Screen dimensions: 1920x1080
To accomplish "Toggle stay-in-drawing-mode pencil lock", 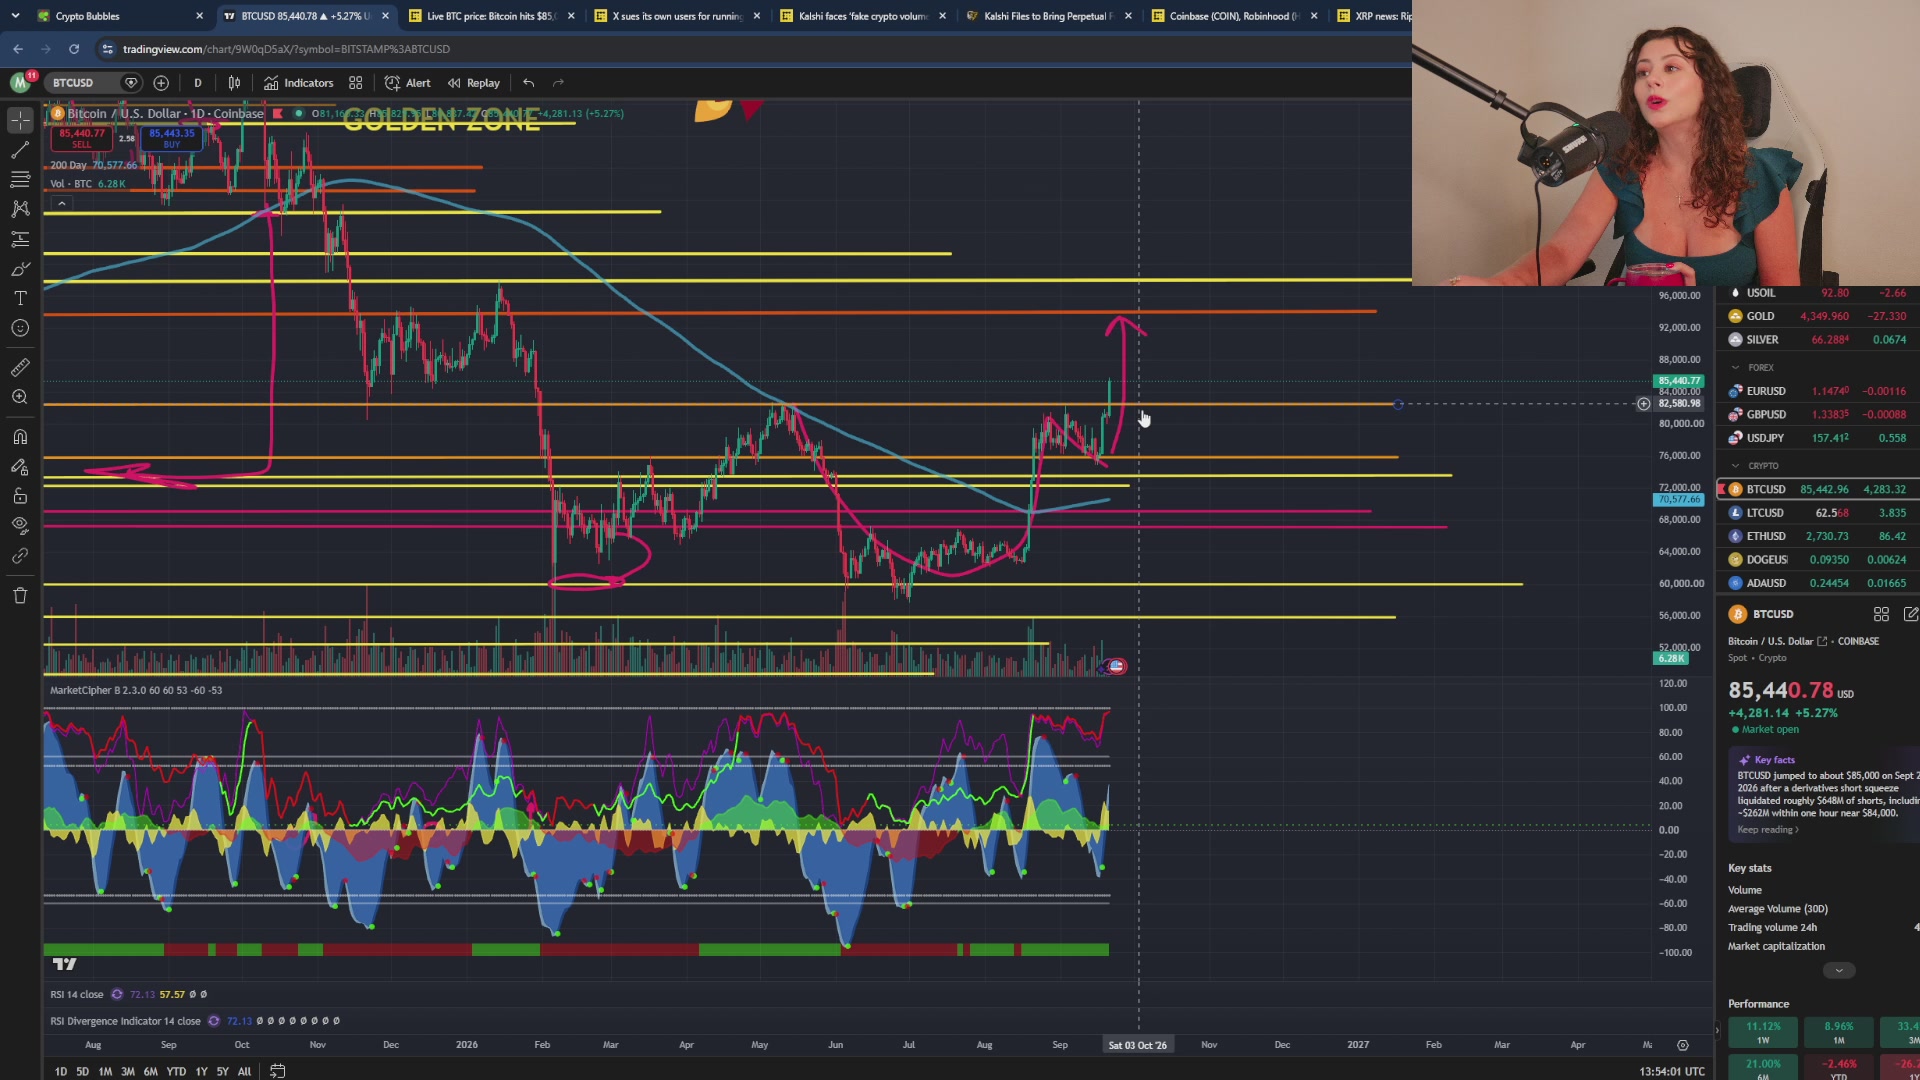I will [20, 467].
